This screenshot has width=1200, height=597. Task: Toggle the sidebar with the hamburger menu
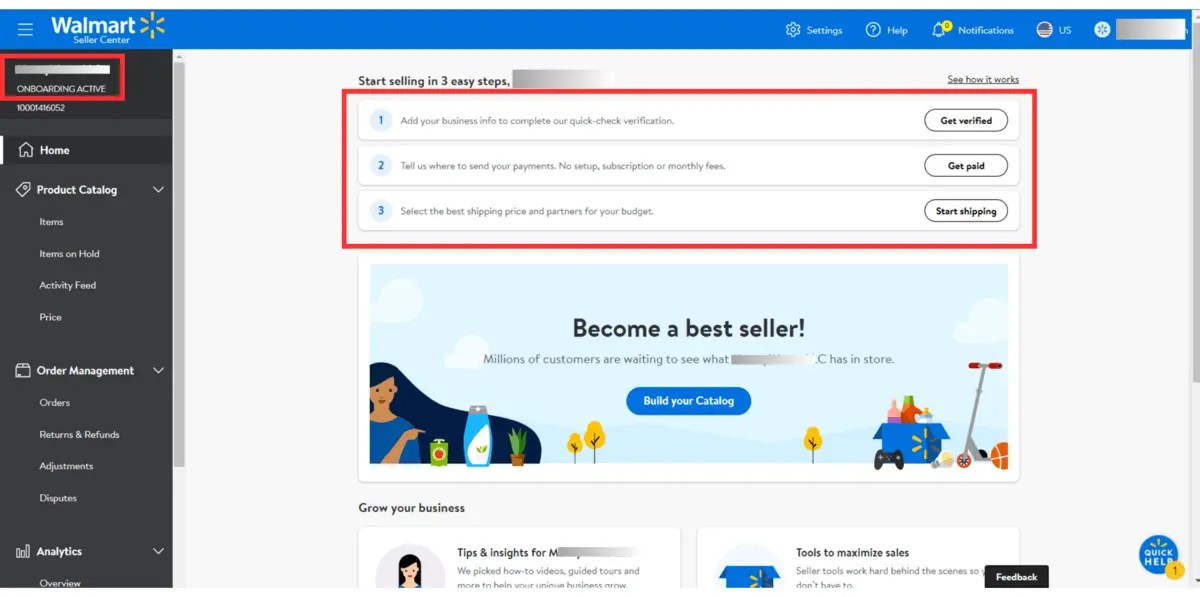click(x=25, y=28)
